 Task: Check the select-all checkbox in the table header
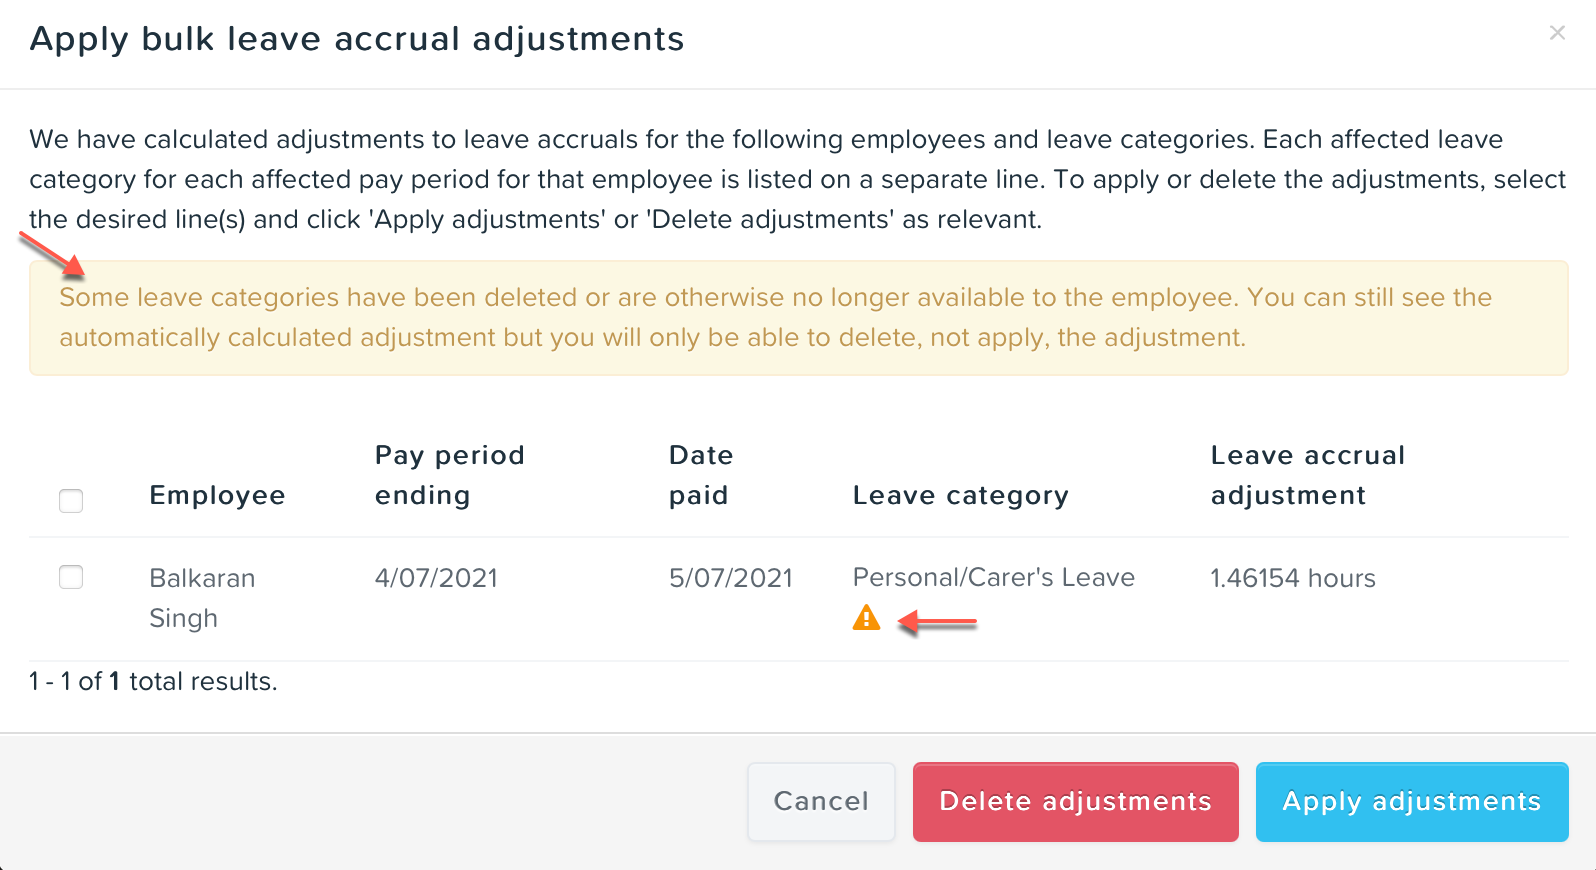pos(71,500)
